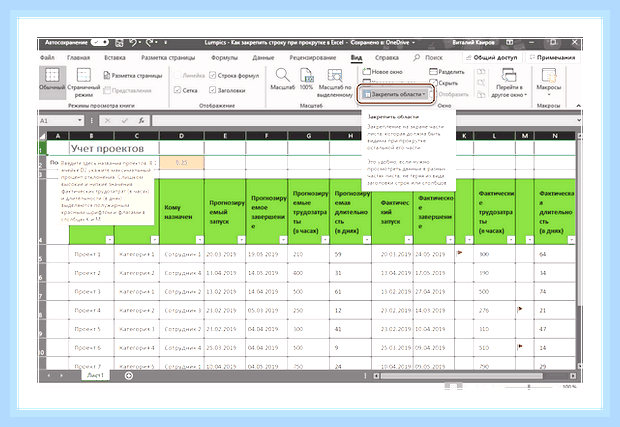Click the Insert Function fx icon
The image size is (620, 427).
(x=141, y=121)
